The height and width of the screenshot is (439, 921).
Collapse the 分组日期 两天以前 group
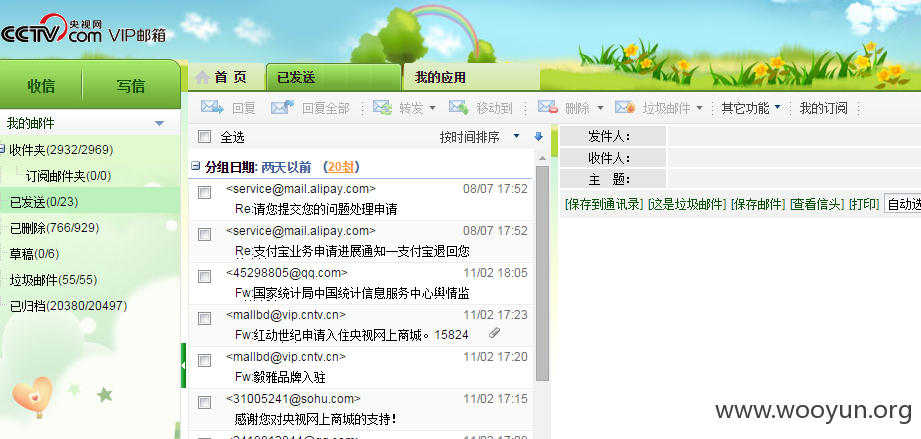(196, 167)
